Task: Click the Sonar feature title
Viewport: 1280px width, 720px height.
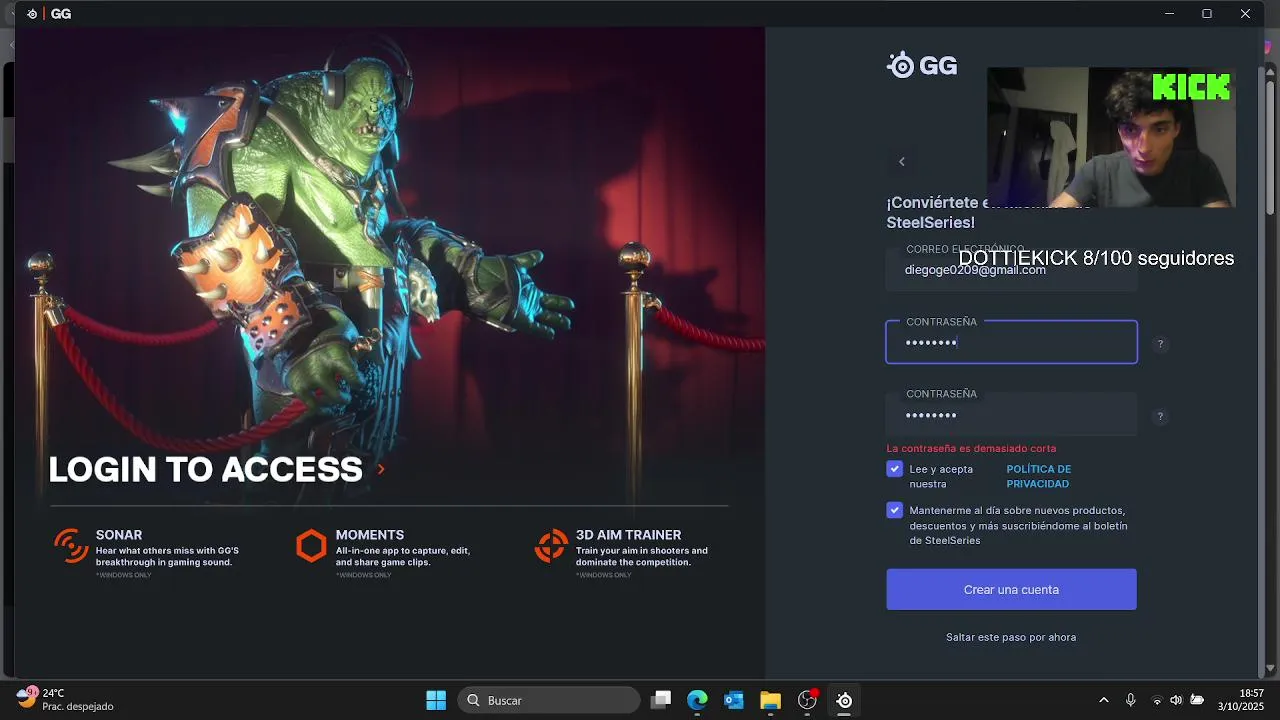Action: (x=119, y=535)
